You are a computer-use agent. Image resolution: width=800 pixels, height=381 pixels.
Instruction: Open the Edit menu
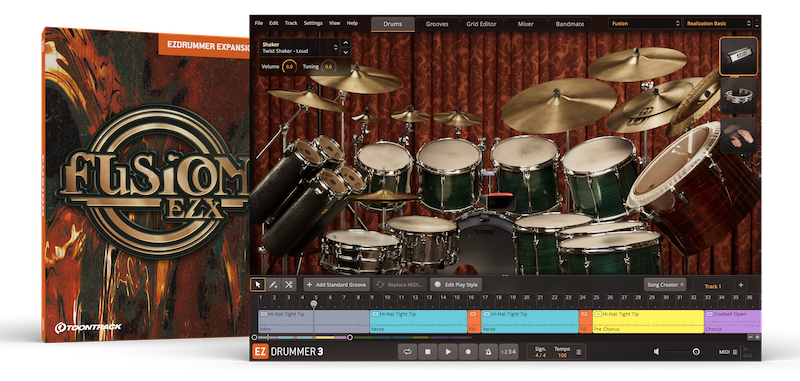click(274, 23)
